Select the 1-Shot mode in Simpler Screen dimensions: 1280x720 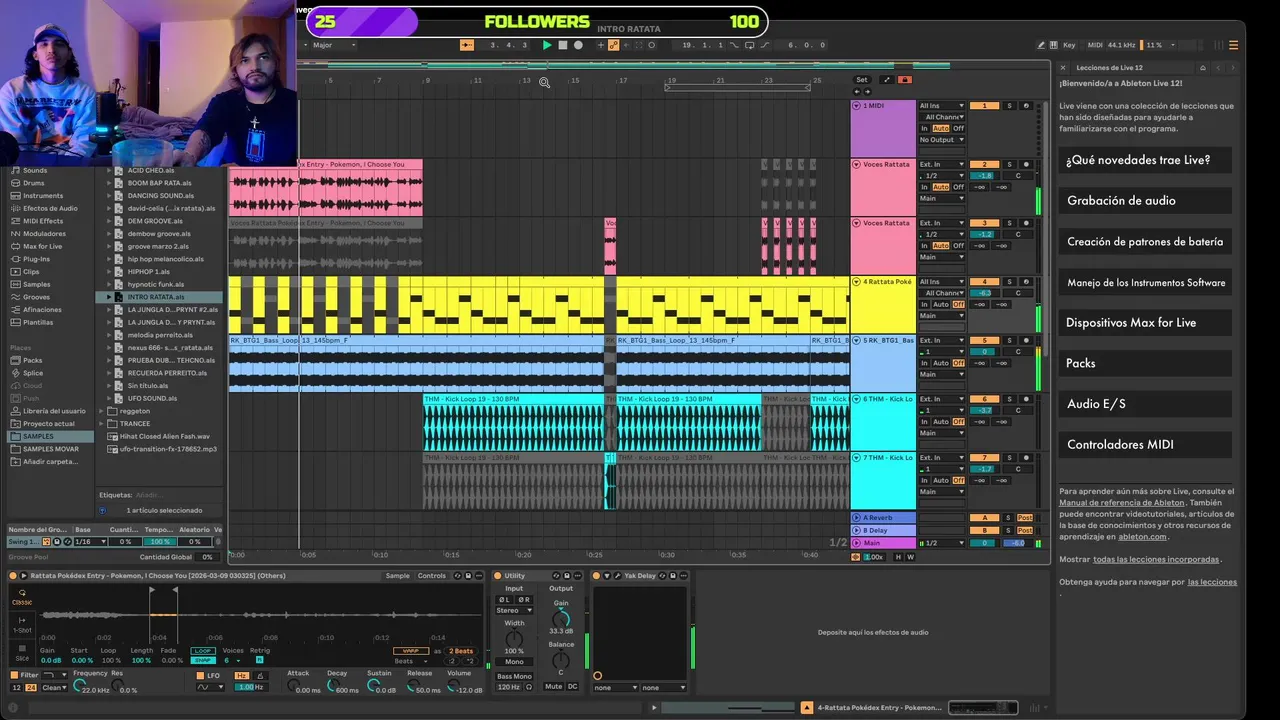22,625
